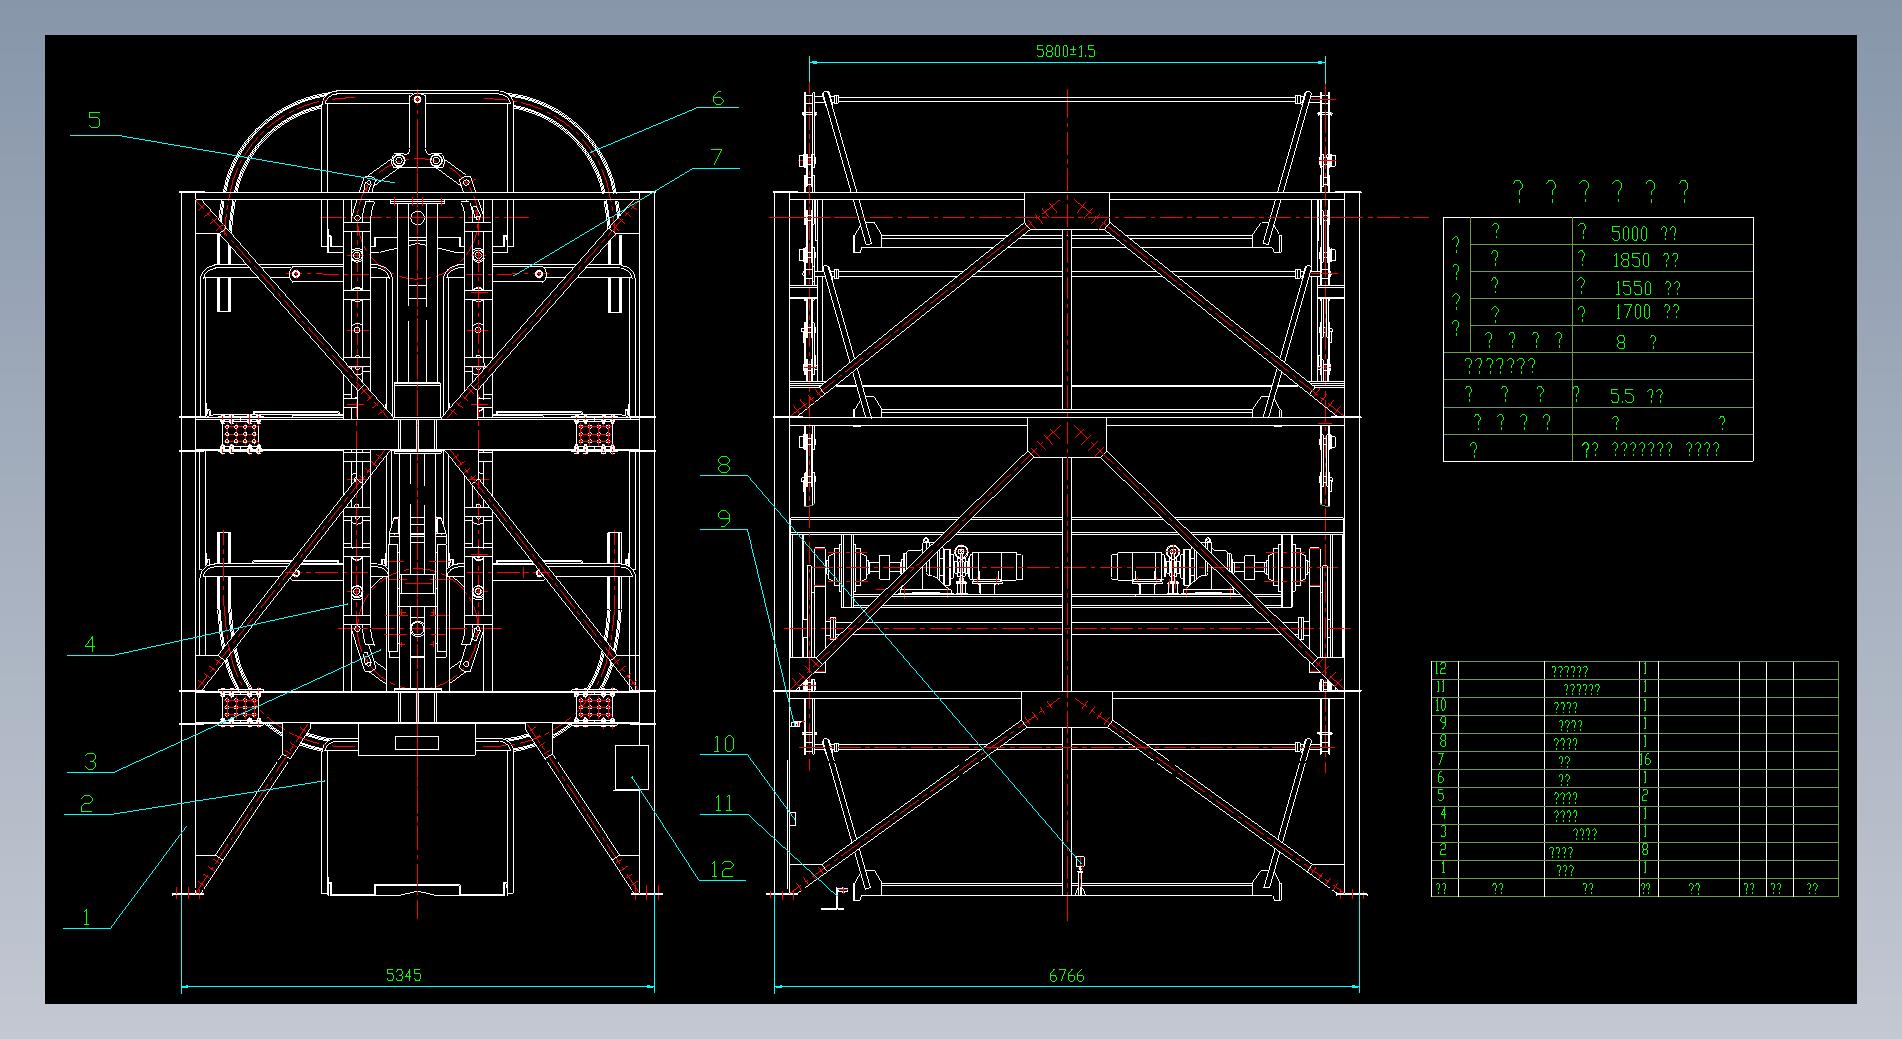
Task: Click the specification table title text
Action: [x=1600, y=190]
